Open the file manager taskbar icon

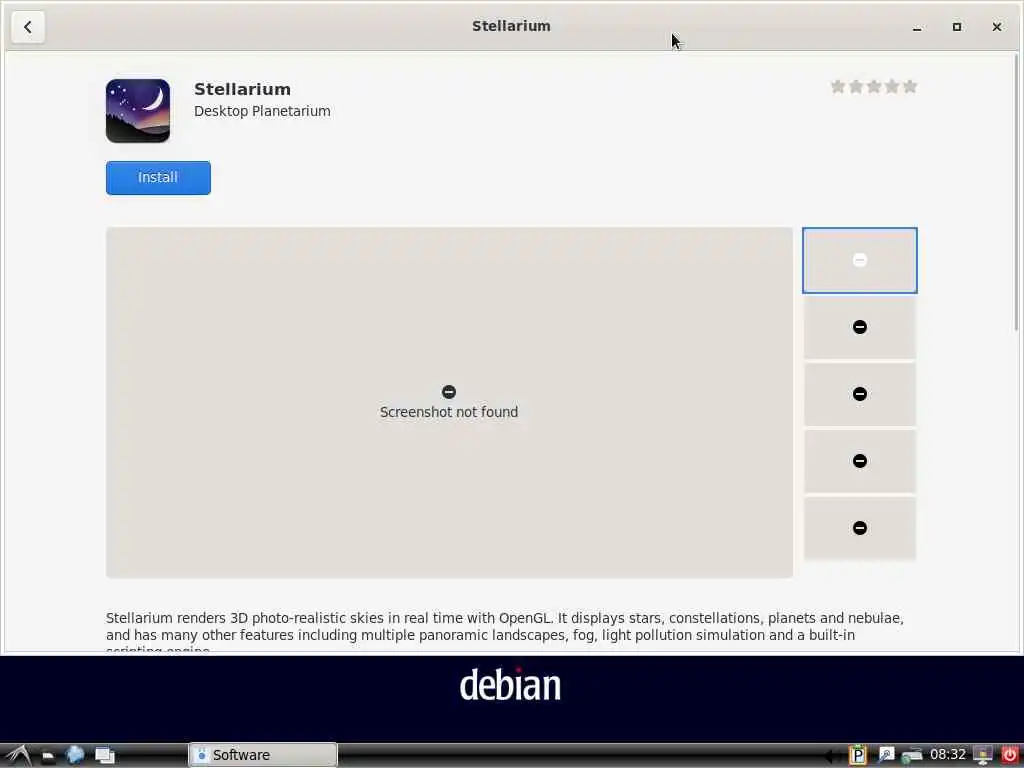(x=48, y=756)
